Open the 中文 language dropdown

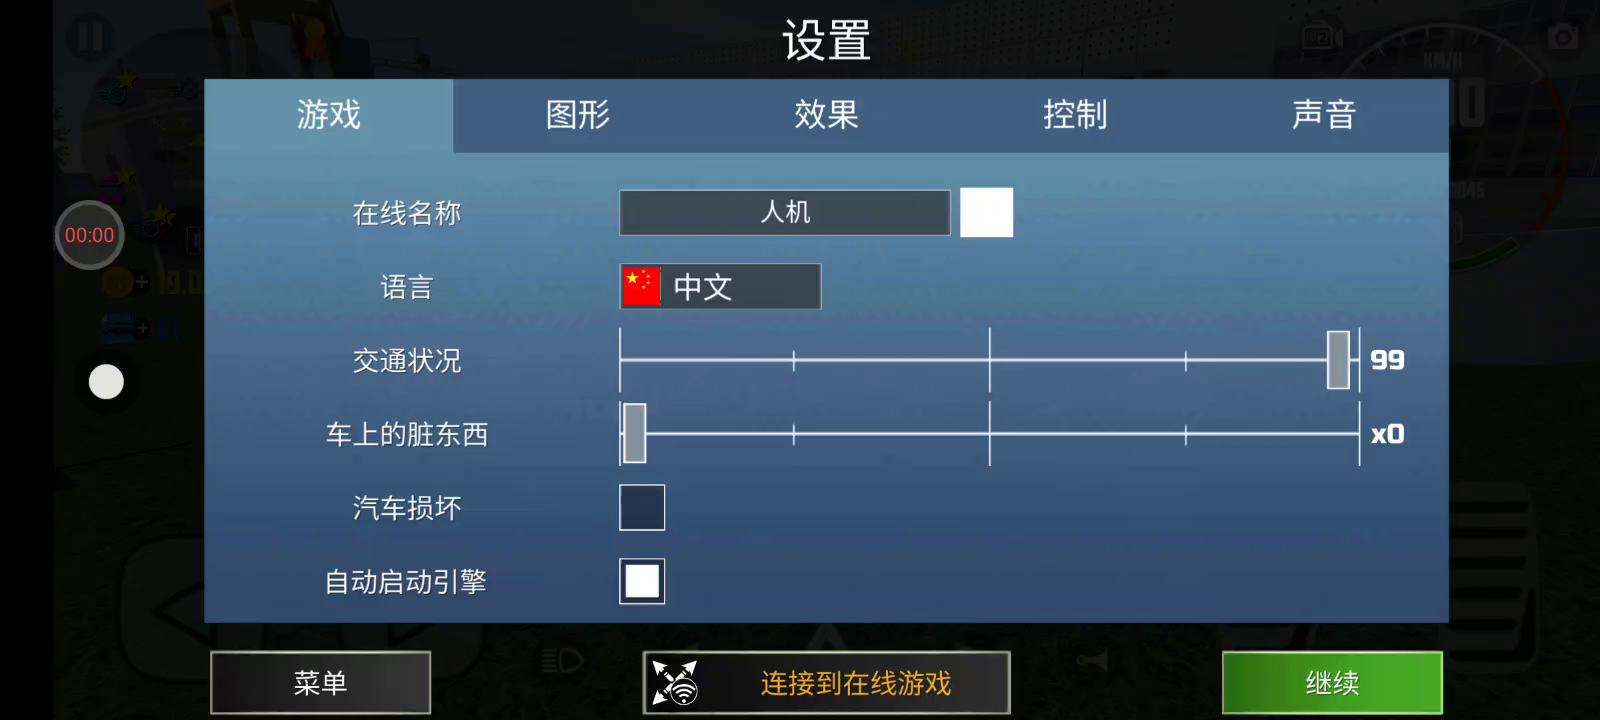point(720,286)
